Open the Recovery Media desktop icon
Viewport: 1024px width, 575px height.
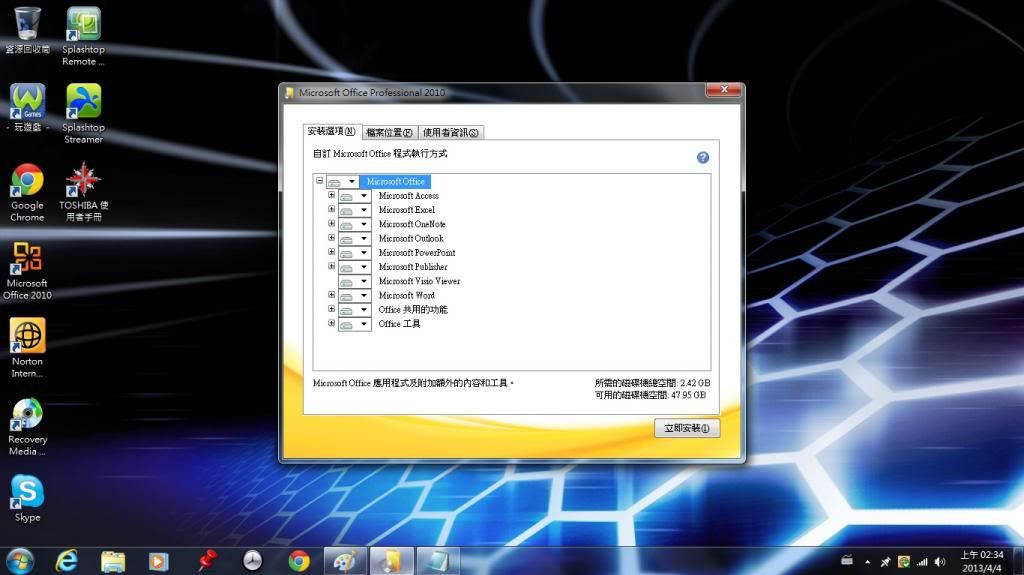pos(27,427)
